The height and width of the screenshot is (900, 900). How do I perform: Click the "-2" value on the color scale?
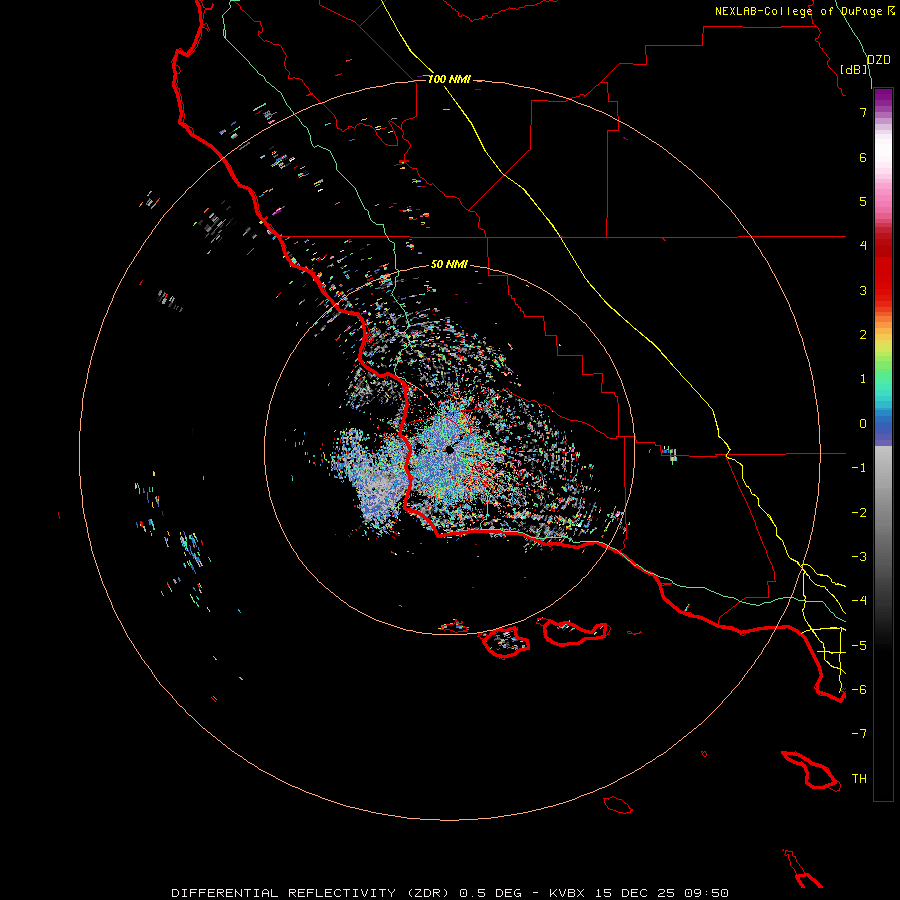[859, 513]
